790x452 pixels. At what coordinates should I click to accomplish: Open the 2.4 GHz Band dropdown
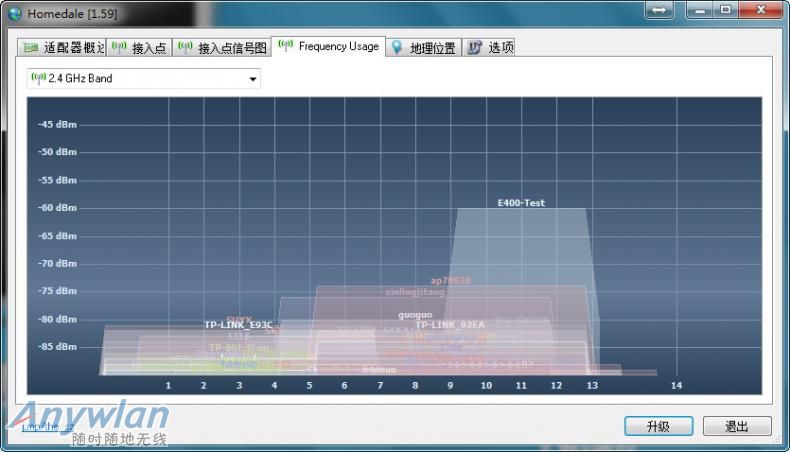click(143, 78)
